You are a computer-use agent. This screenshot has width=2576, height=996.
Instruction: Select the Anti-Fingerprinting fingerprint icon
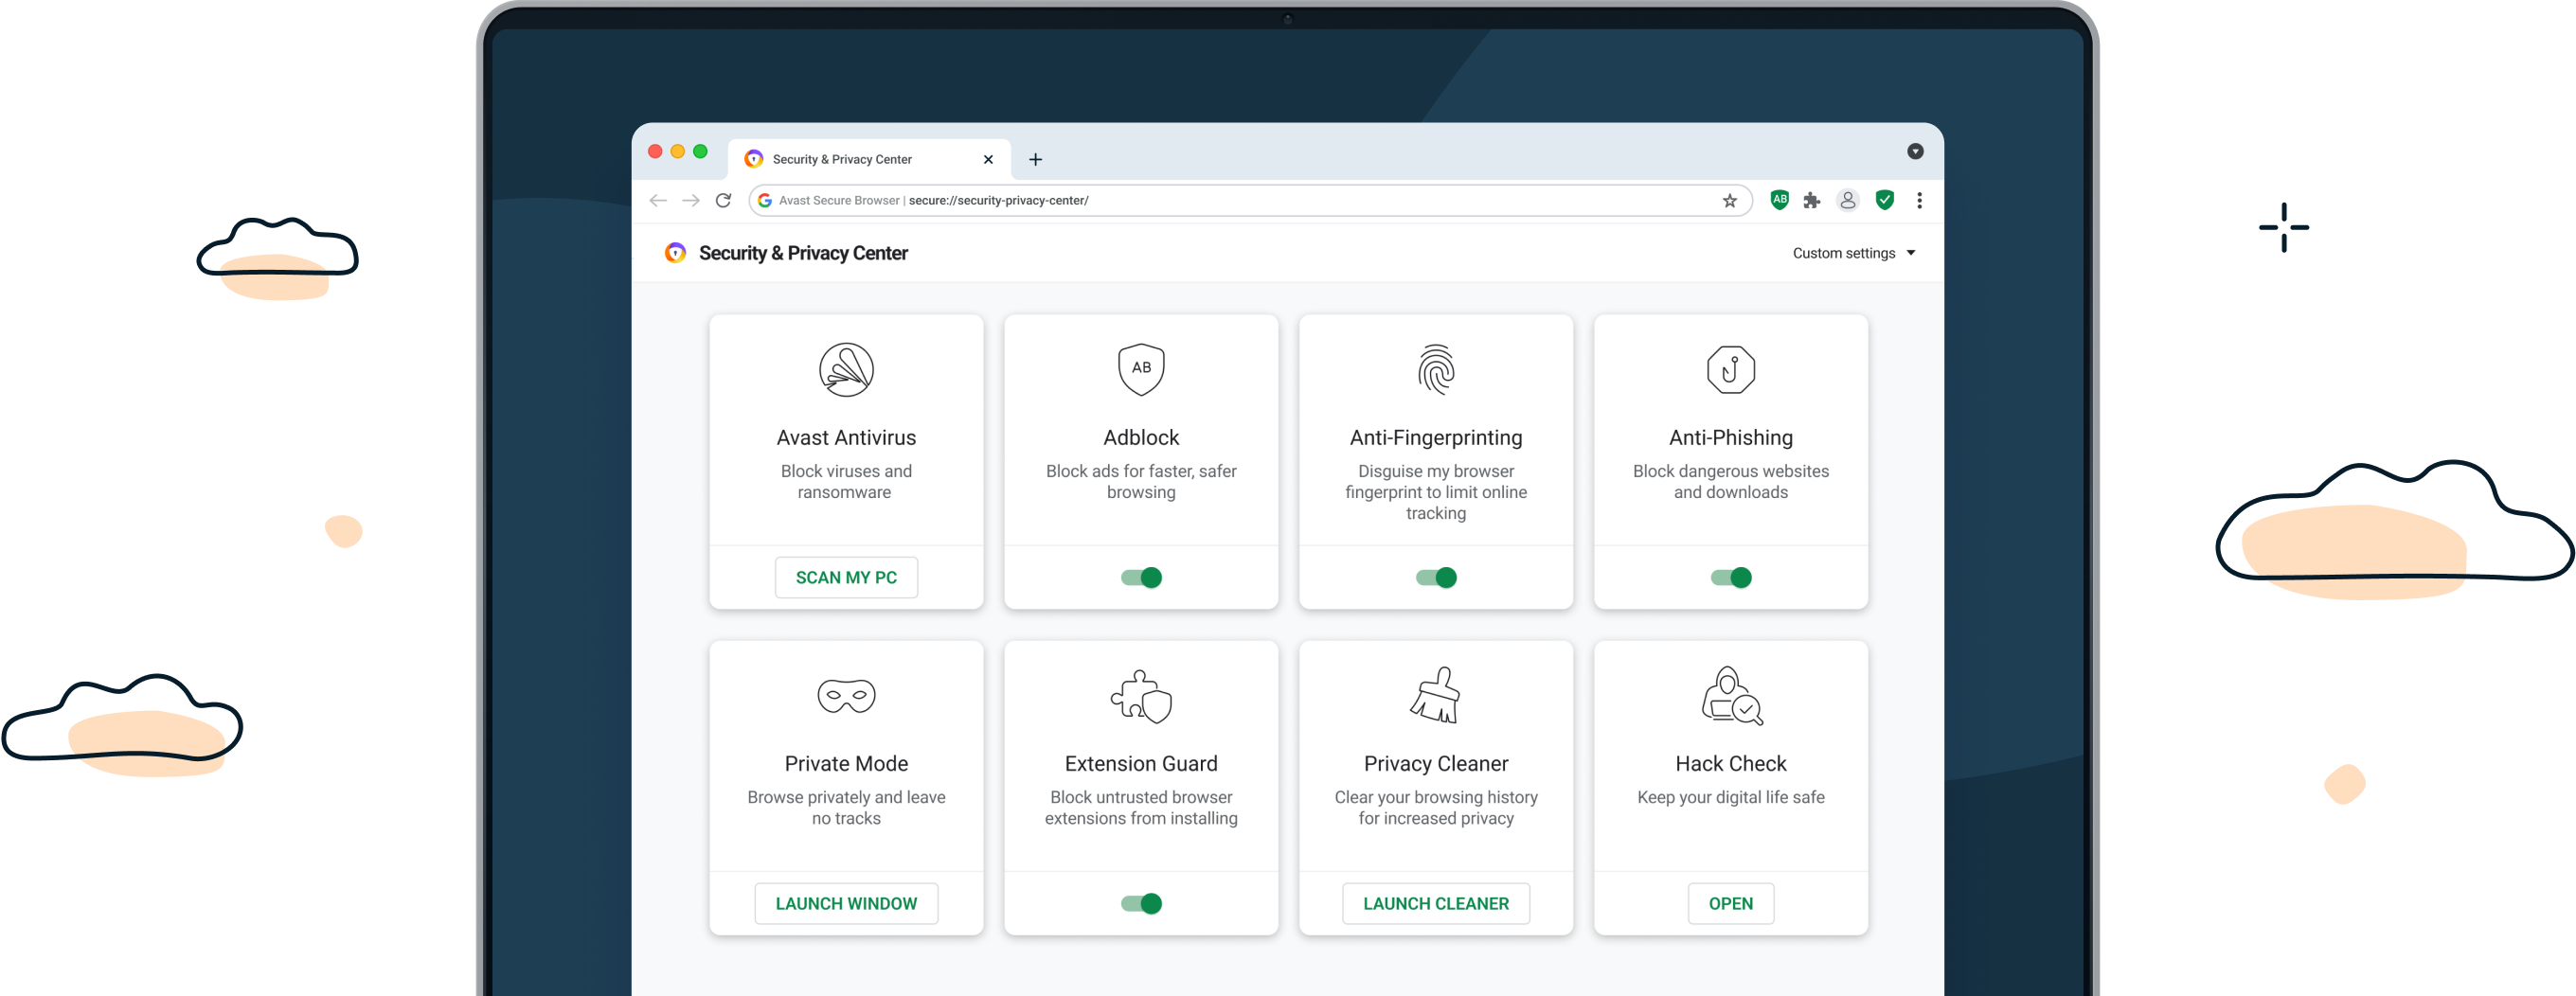coord(1435,370)
